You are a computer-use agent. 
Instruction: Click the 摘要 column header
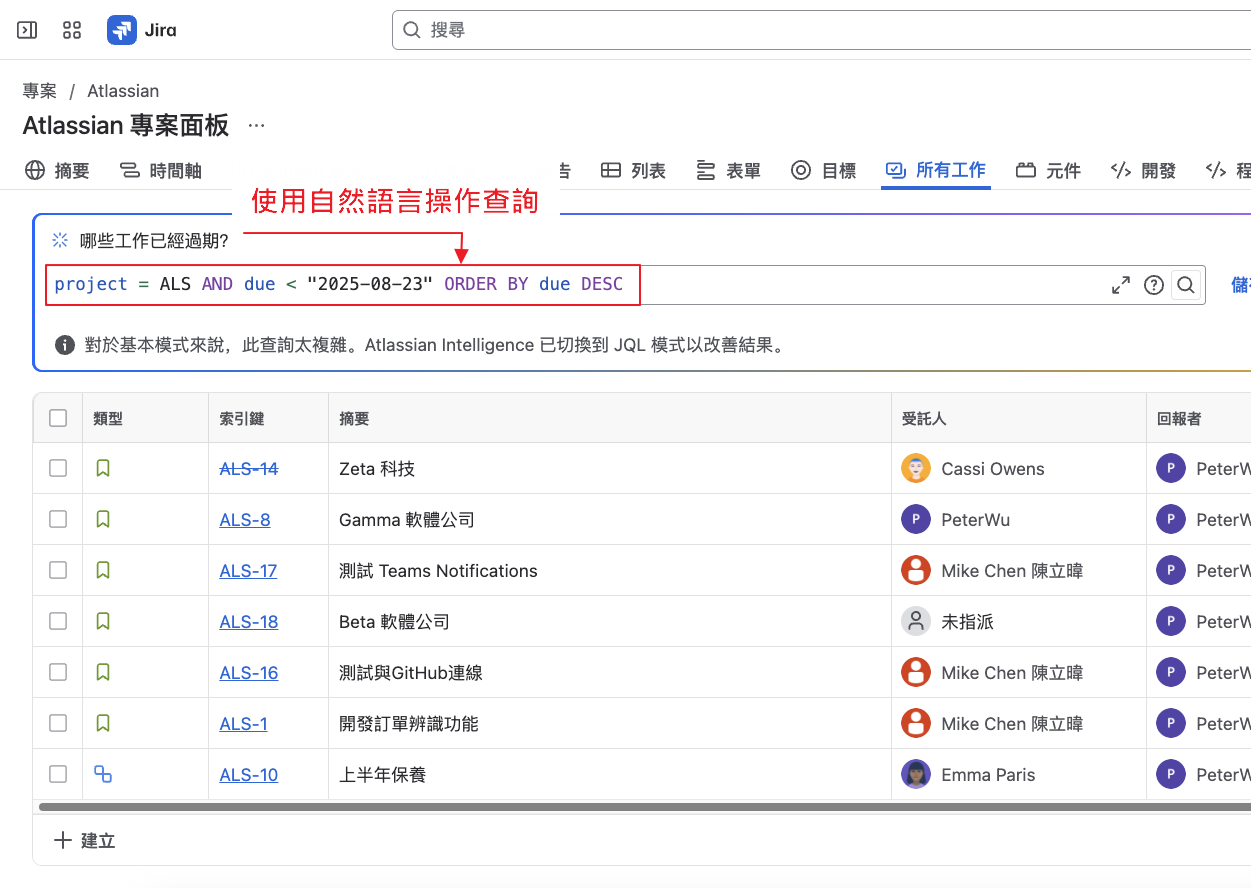click(354, 419)
